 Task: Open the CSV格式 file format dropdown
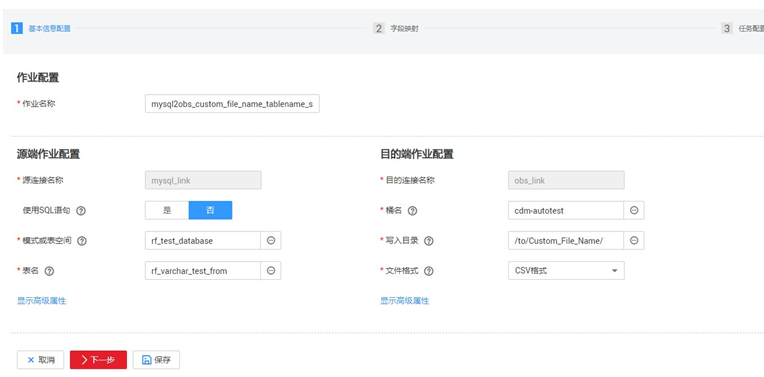pyautogui.click(x=566, y=271)
